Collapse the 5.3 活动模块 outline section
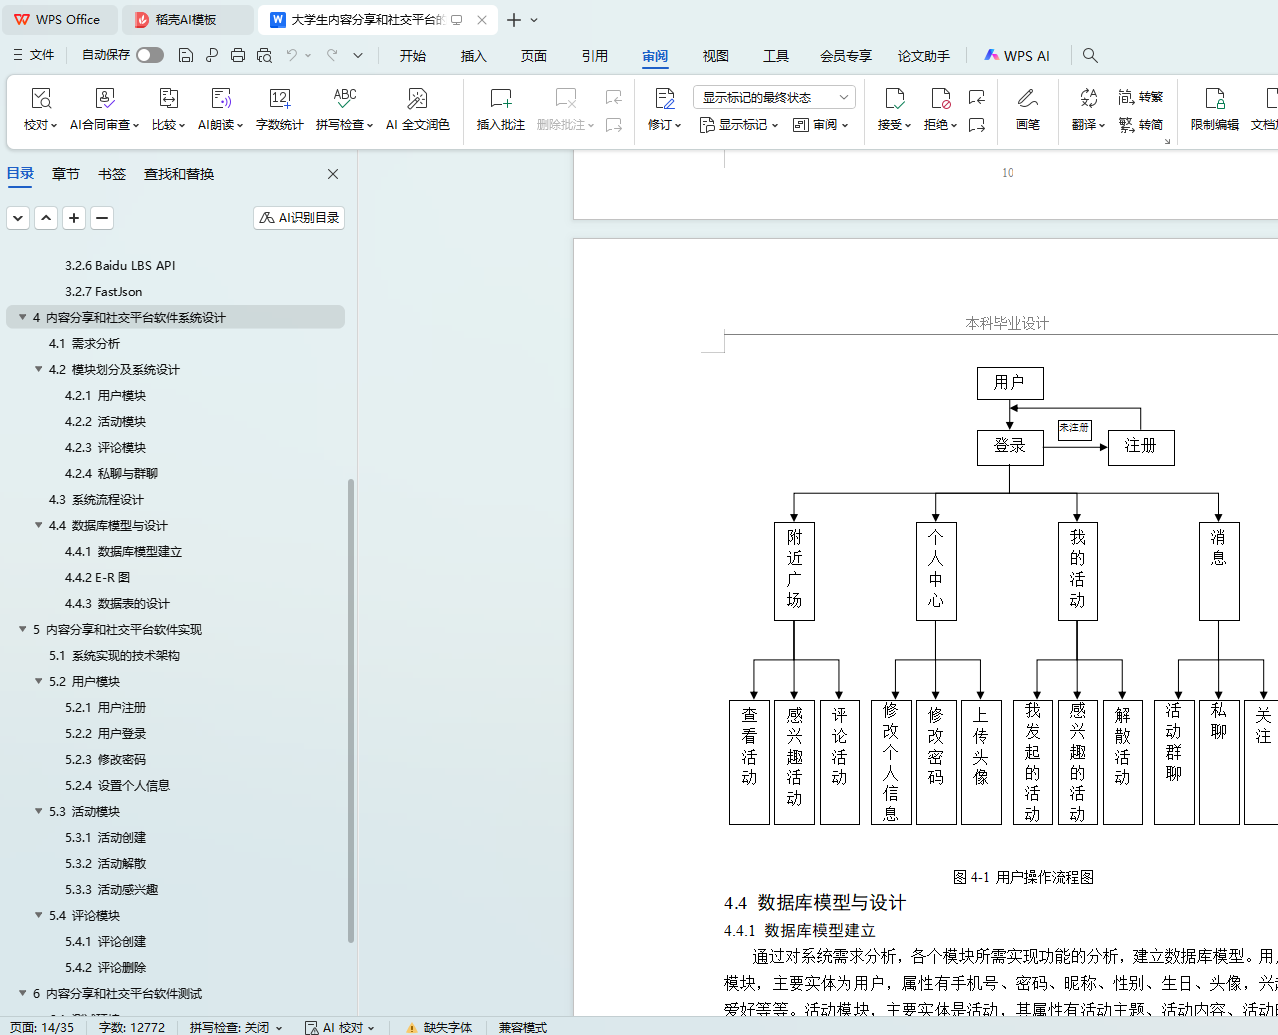 [x=39, y=812]
